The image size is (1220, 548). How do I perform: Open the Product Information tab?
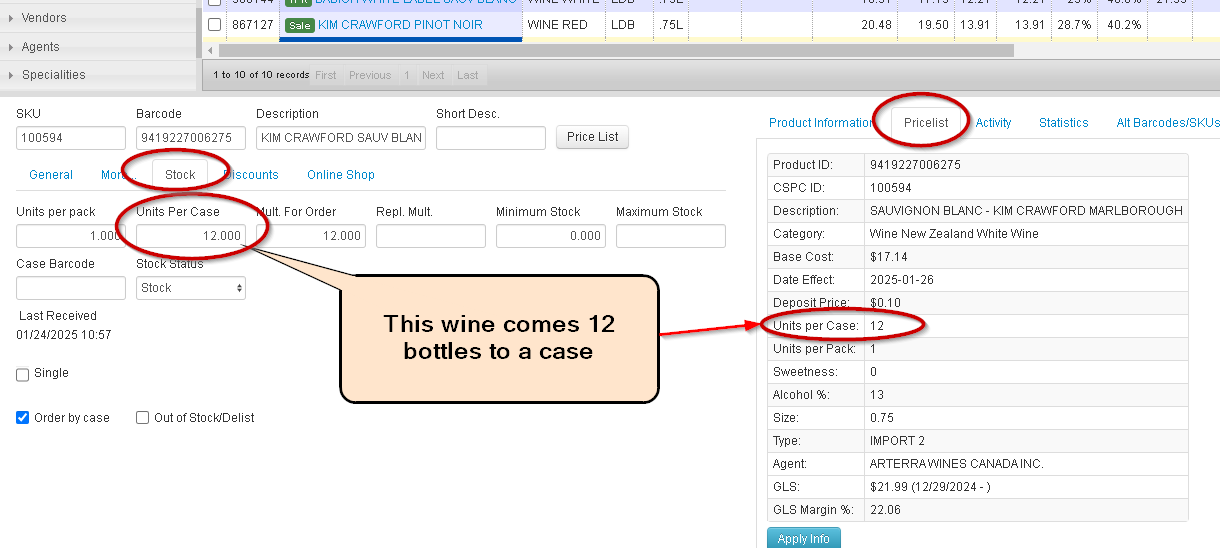click(821, 123)
